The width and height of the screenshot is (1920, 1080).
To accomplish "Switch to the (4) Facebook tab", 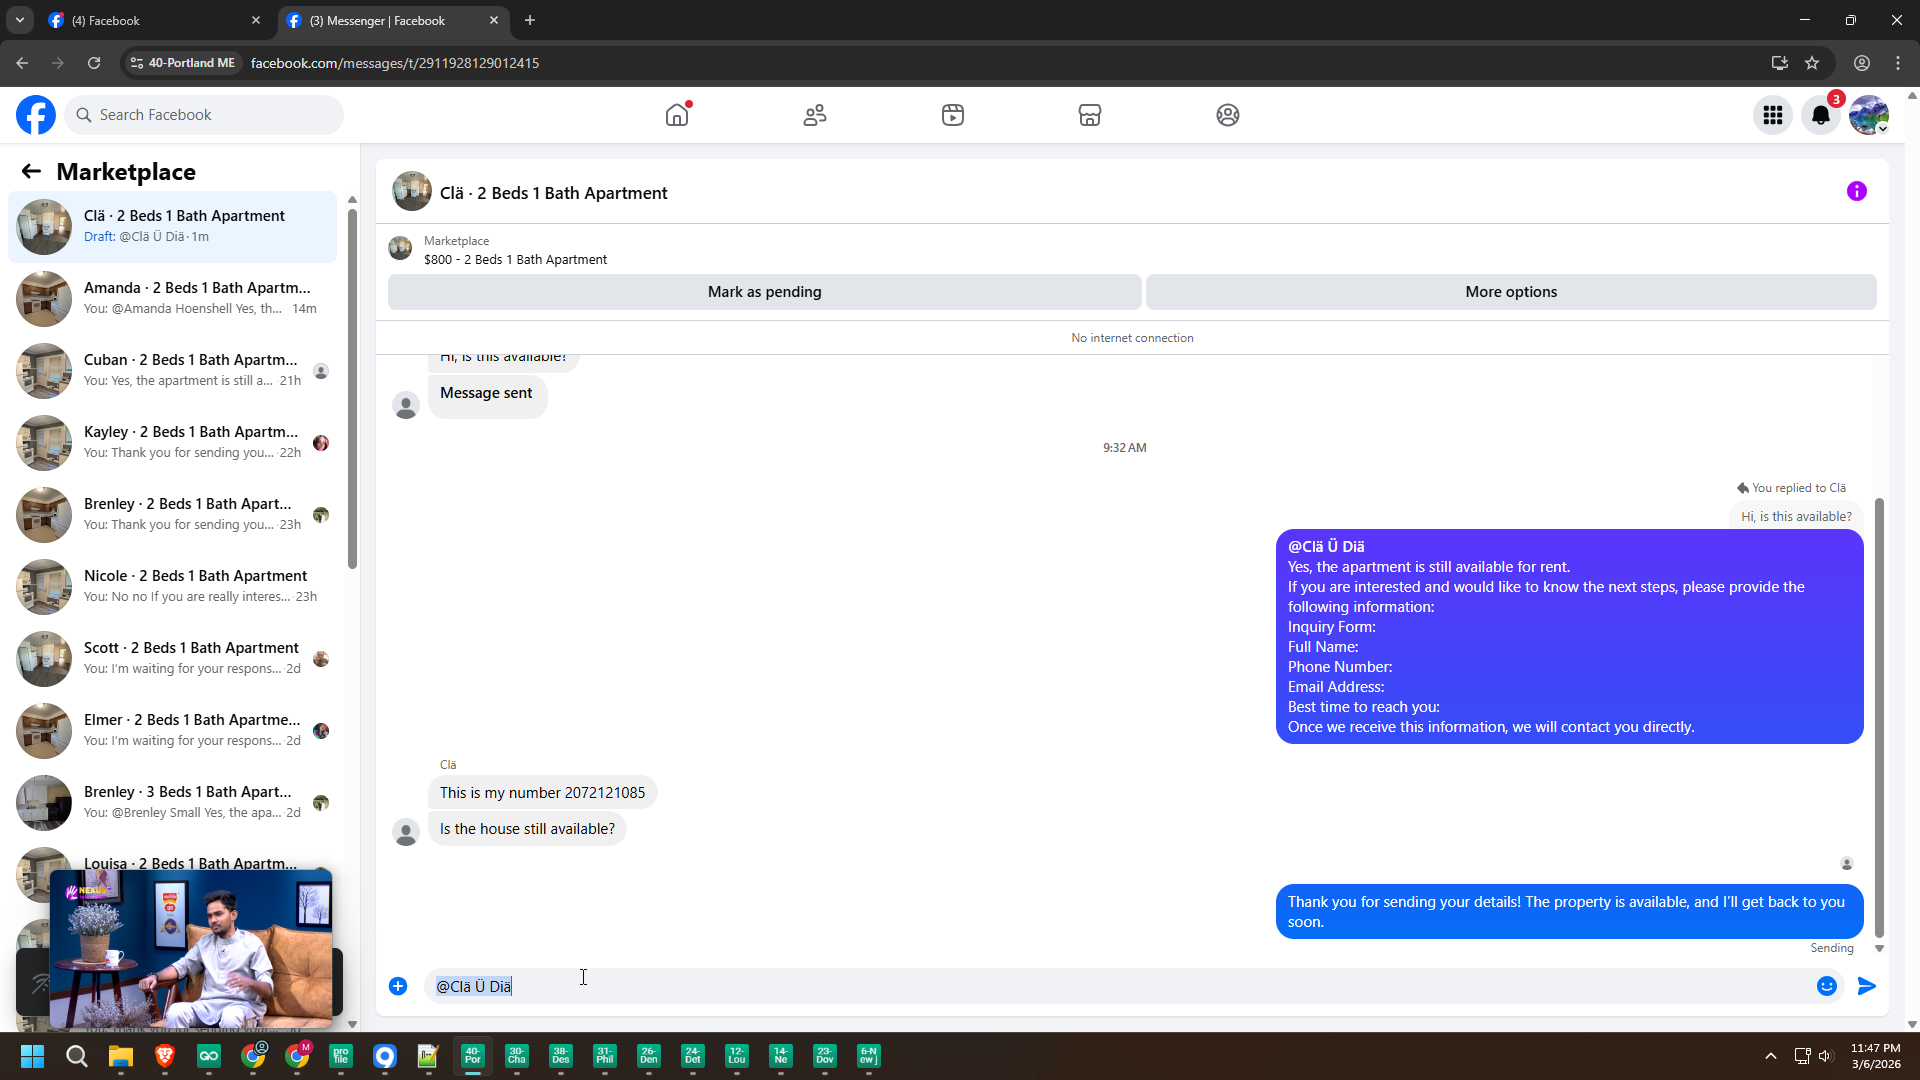I will 150,20.
